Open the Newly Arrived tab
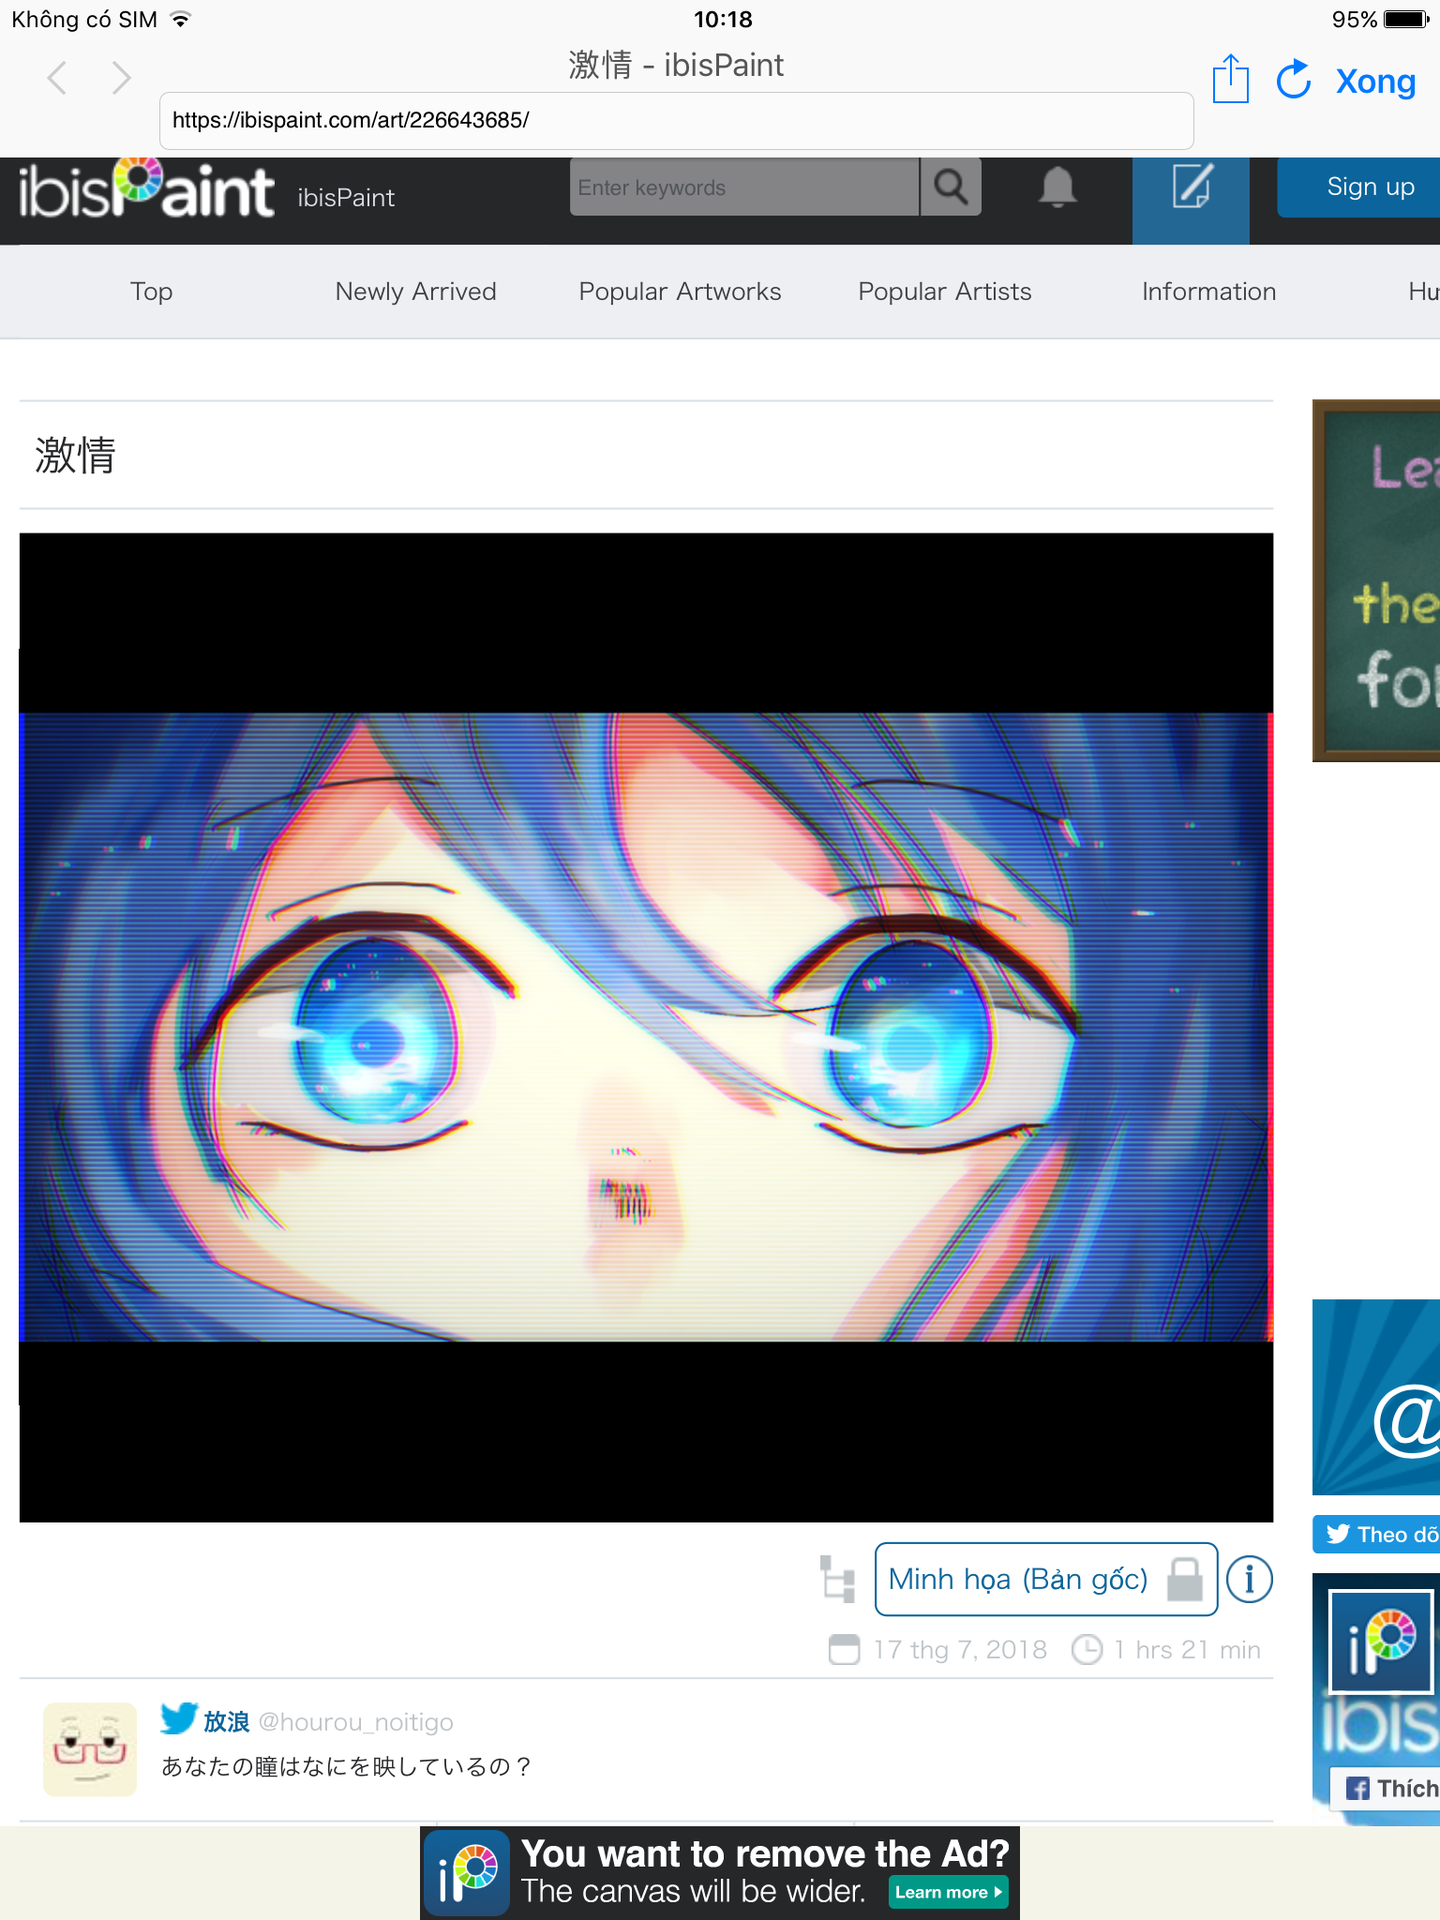This screenshot has width=1440, height=1920. [416, 291]
